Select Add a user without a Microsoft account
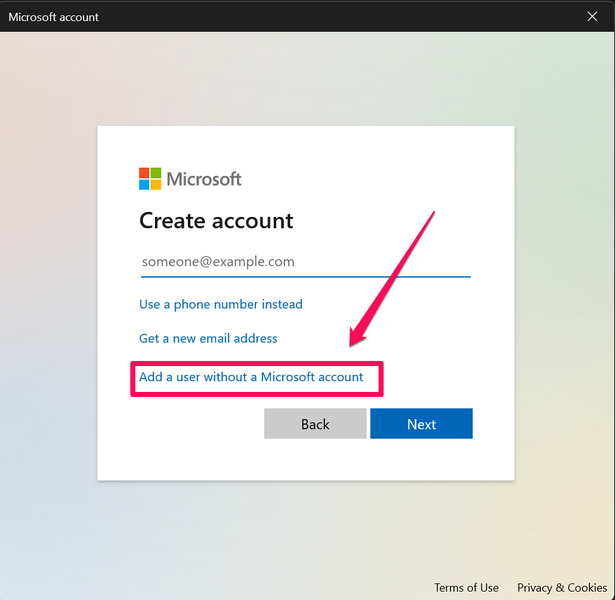Viewport: 615px width, 600px height. (x=251, y=377)
